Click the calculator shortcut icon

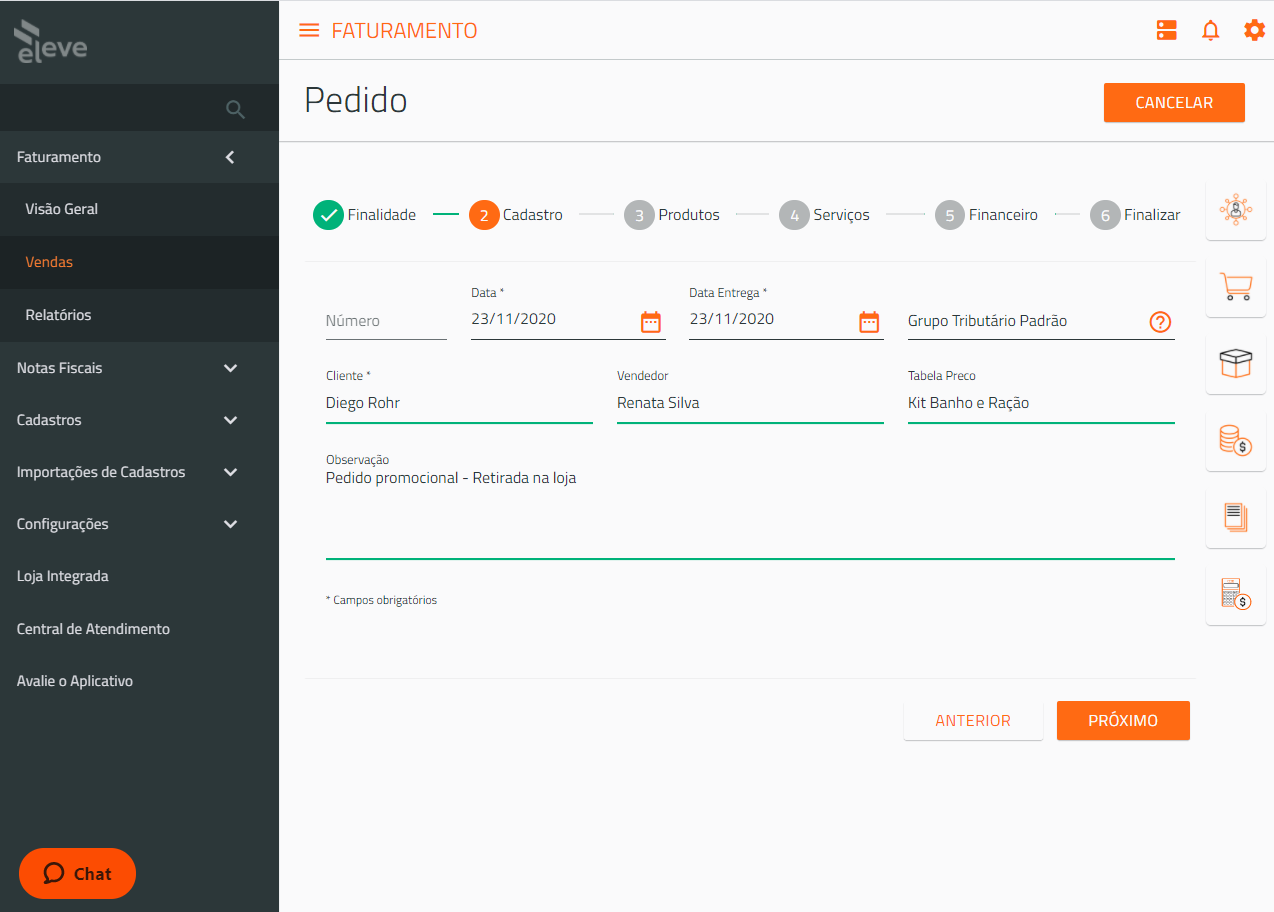pyautogui.click(x=1236, y=594)
